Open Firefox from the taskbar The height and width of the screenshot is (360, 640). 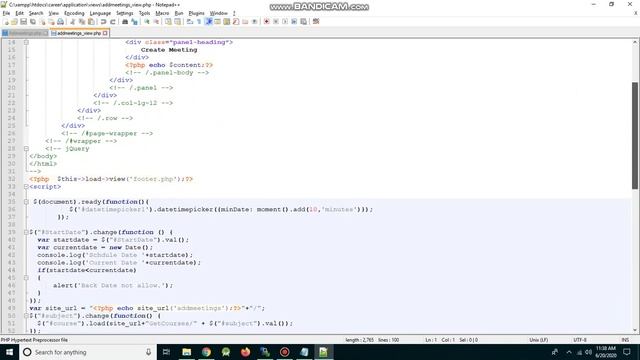245,352
